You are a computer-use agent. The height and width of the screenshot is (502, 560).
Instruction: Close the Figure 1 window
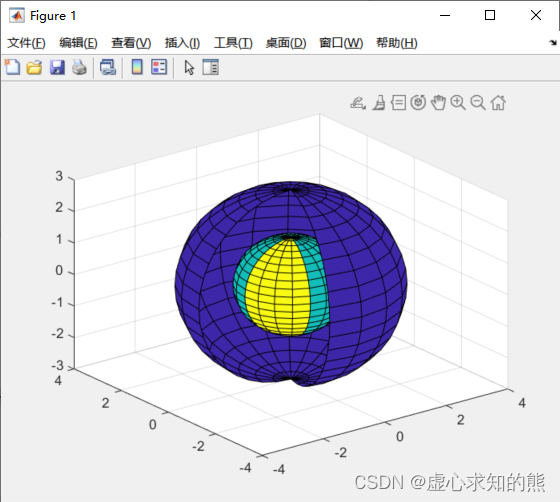[536, 15]
